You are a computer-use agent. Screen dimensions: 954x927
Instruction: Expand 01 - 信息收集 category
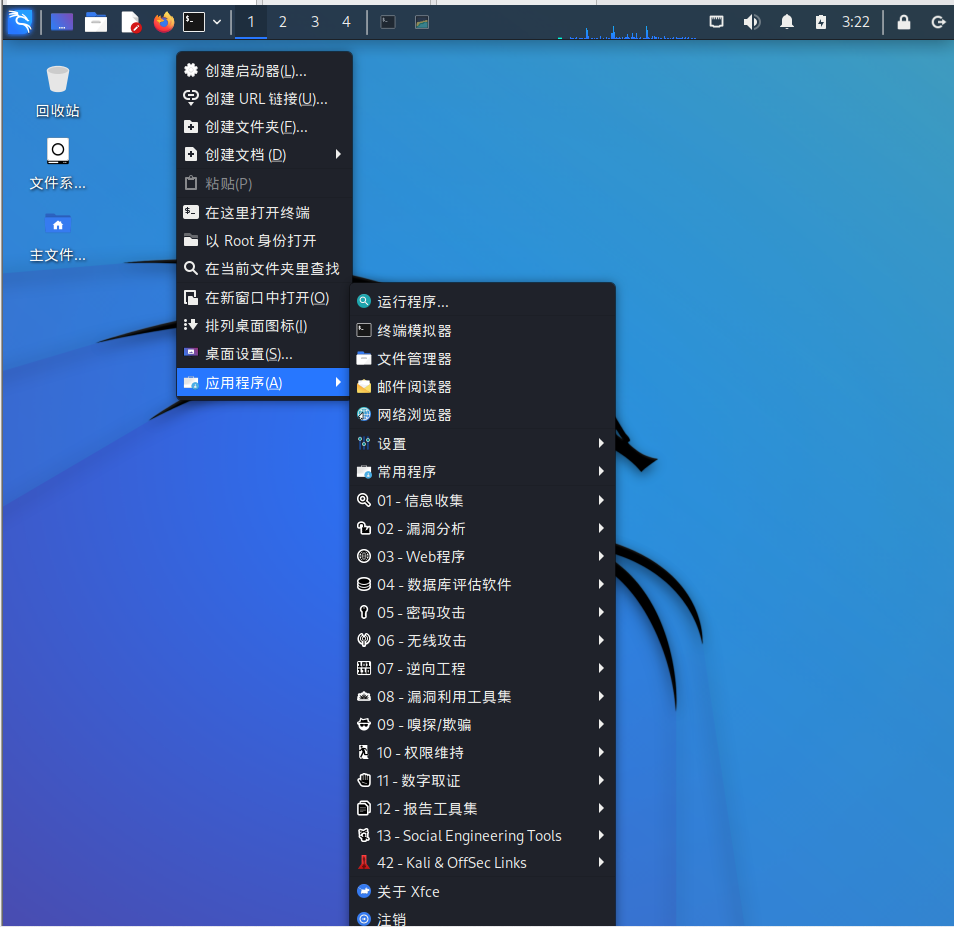pos(482,500)
